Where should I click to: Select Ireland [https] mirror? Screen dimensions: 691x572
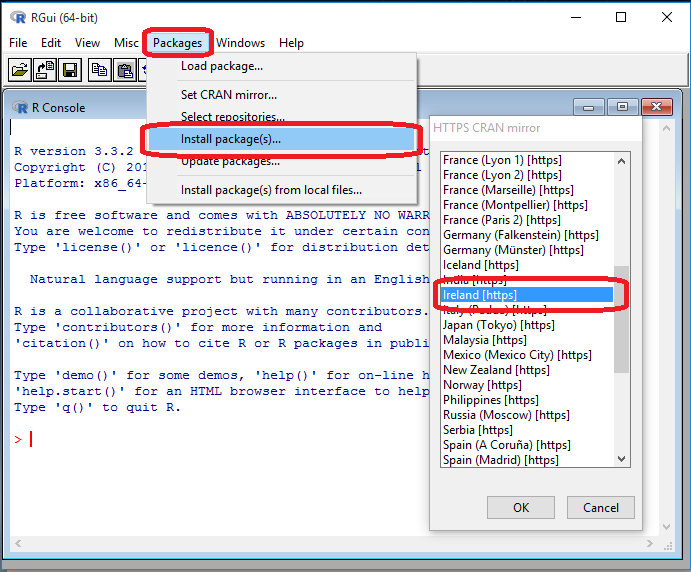coord(527,295)
